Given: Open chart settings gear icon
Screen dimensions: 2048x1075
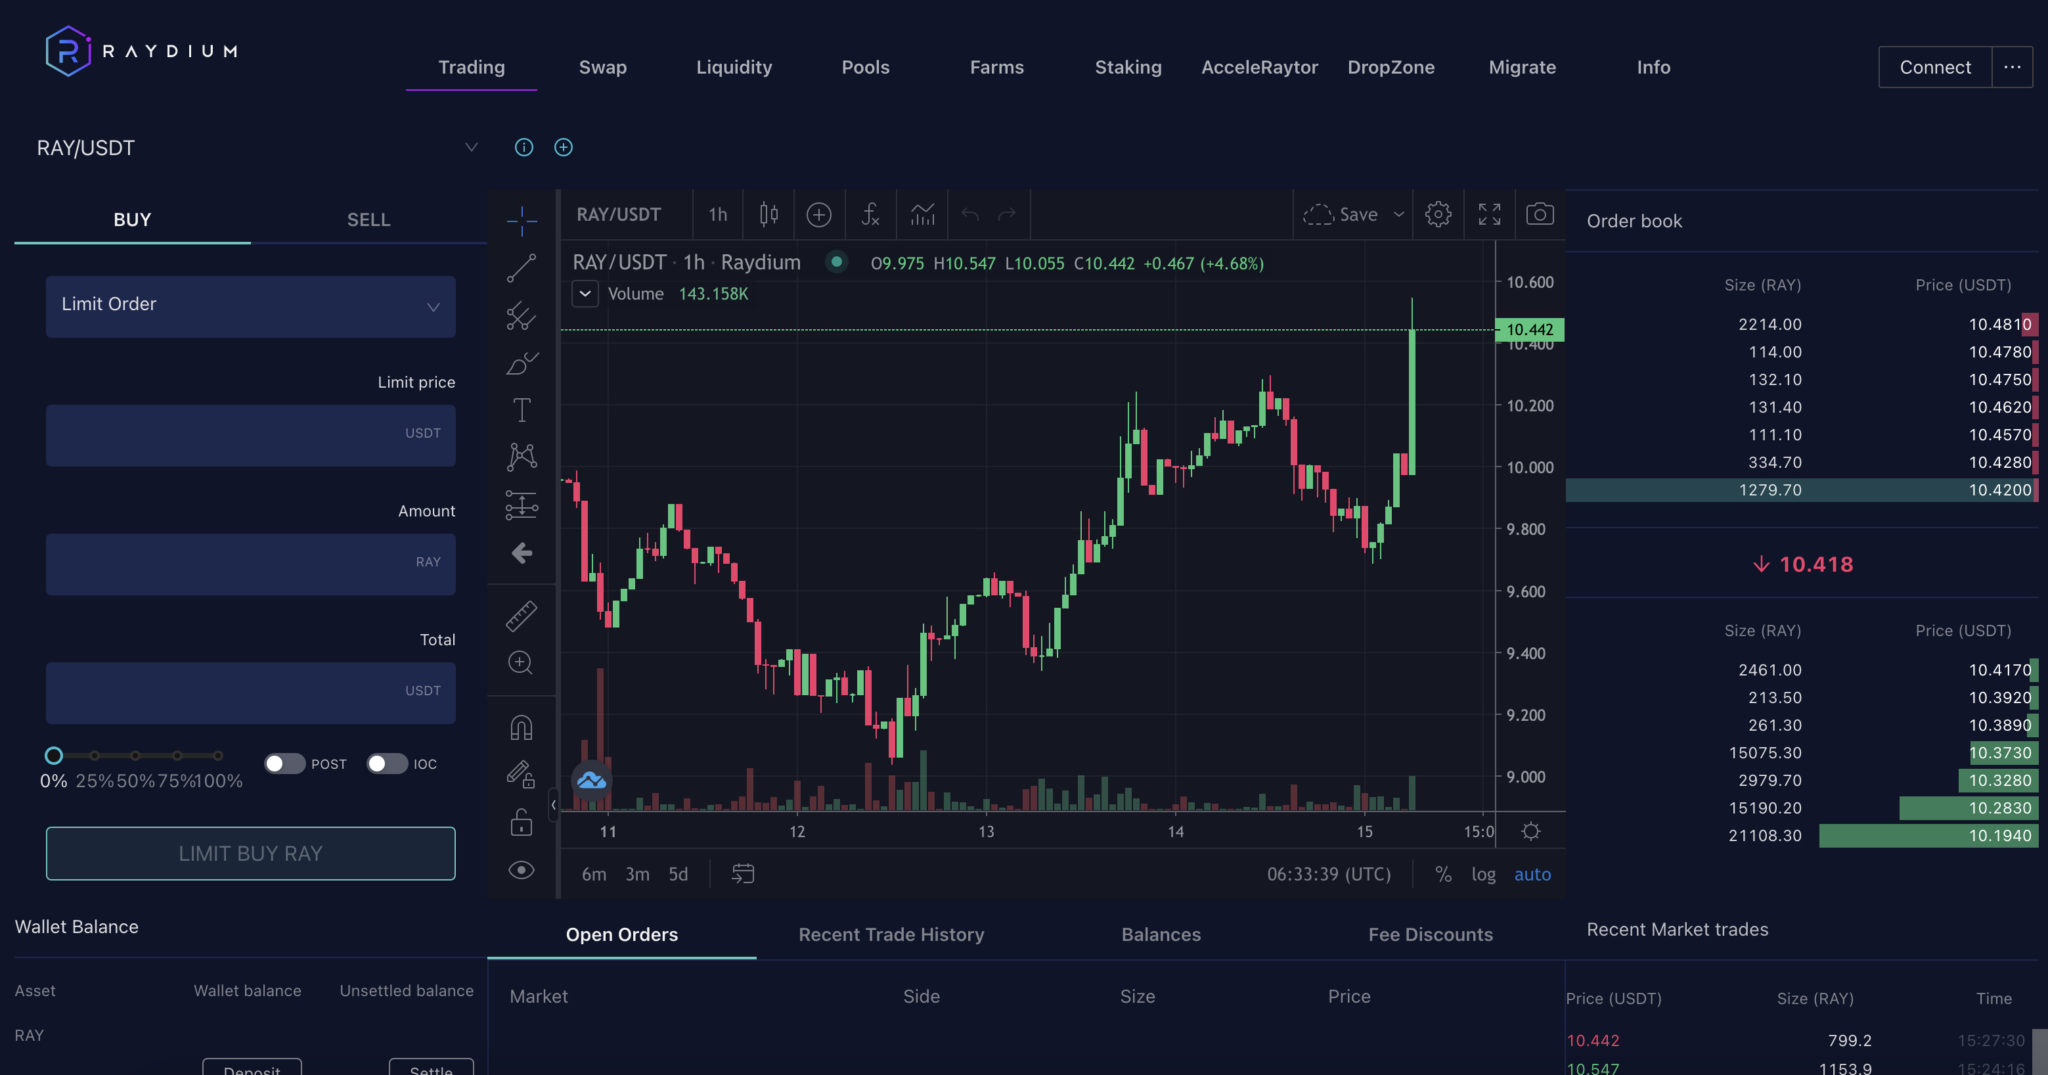Looking at the screenshot, I should point(1438,214).
